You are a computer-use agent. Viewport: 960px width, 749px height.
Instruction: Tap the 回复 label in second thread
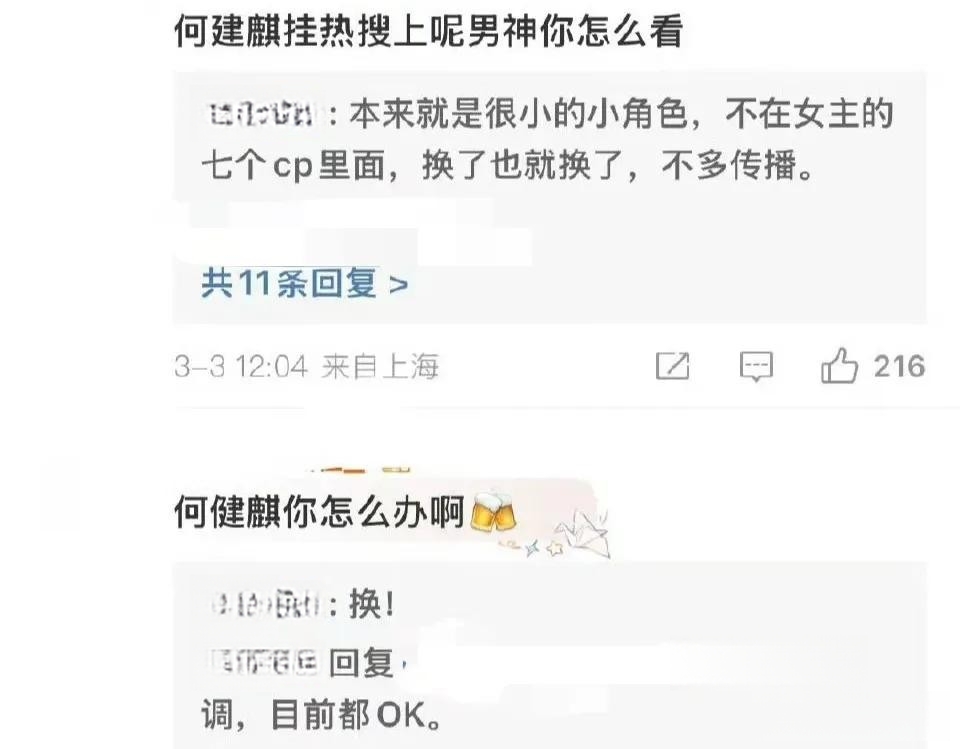click(x=361, y=663)
